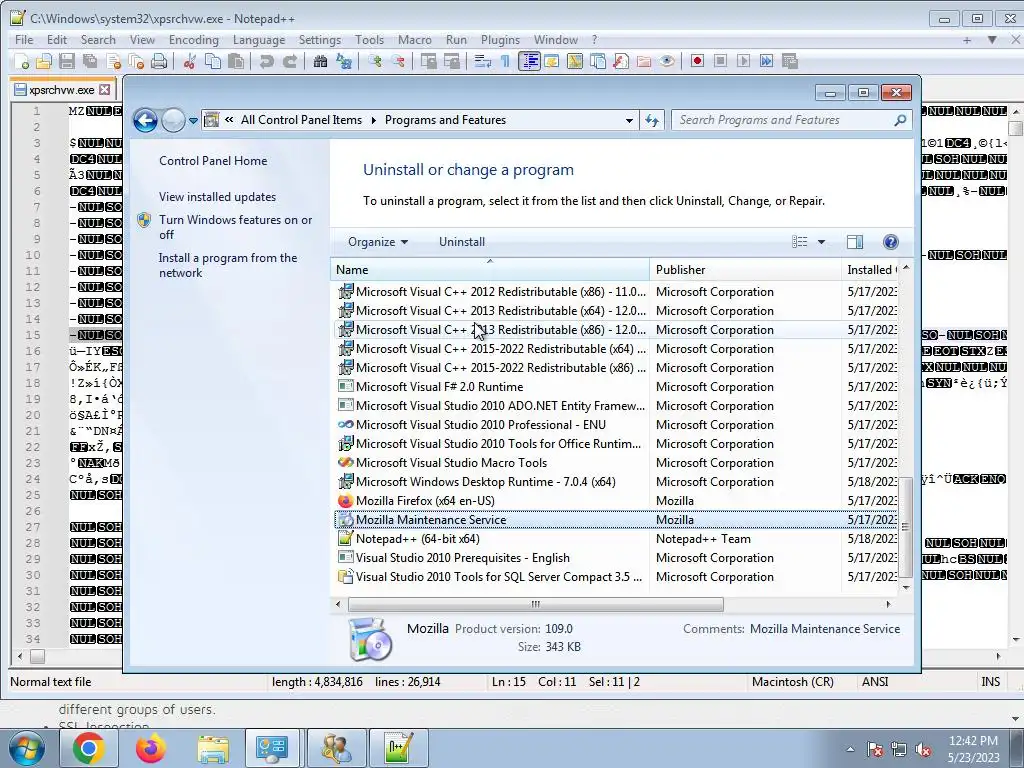This screenshot has width=1024, height=768.
Task: Click the Save icon in Notepad++ toolbar
Action: pyautogui.click(x=67, y=61)
